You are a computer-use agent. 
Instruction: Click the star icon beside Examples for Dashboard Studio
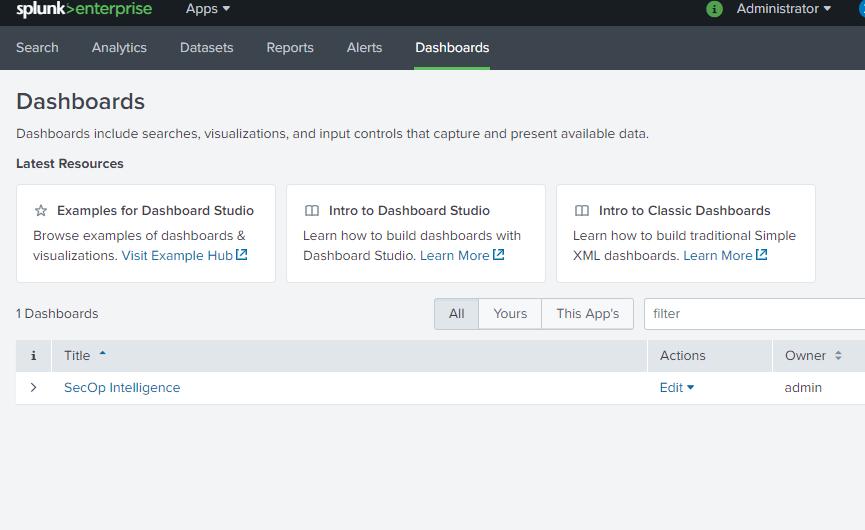coord(41,211)
